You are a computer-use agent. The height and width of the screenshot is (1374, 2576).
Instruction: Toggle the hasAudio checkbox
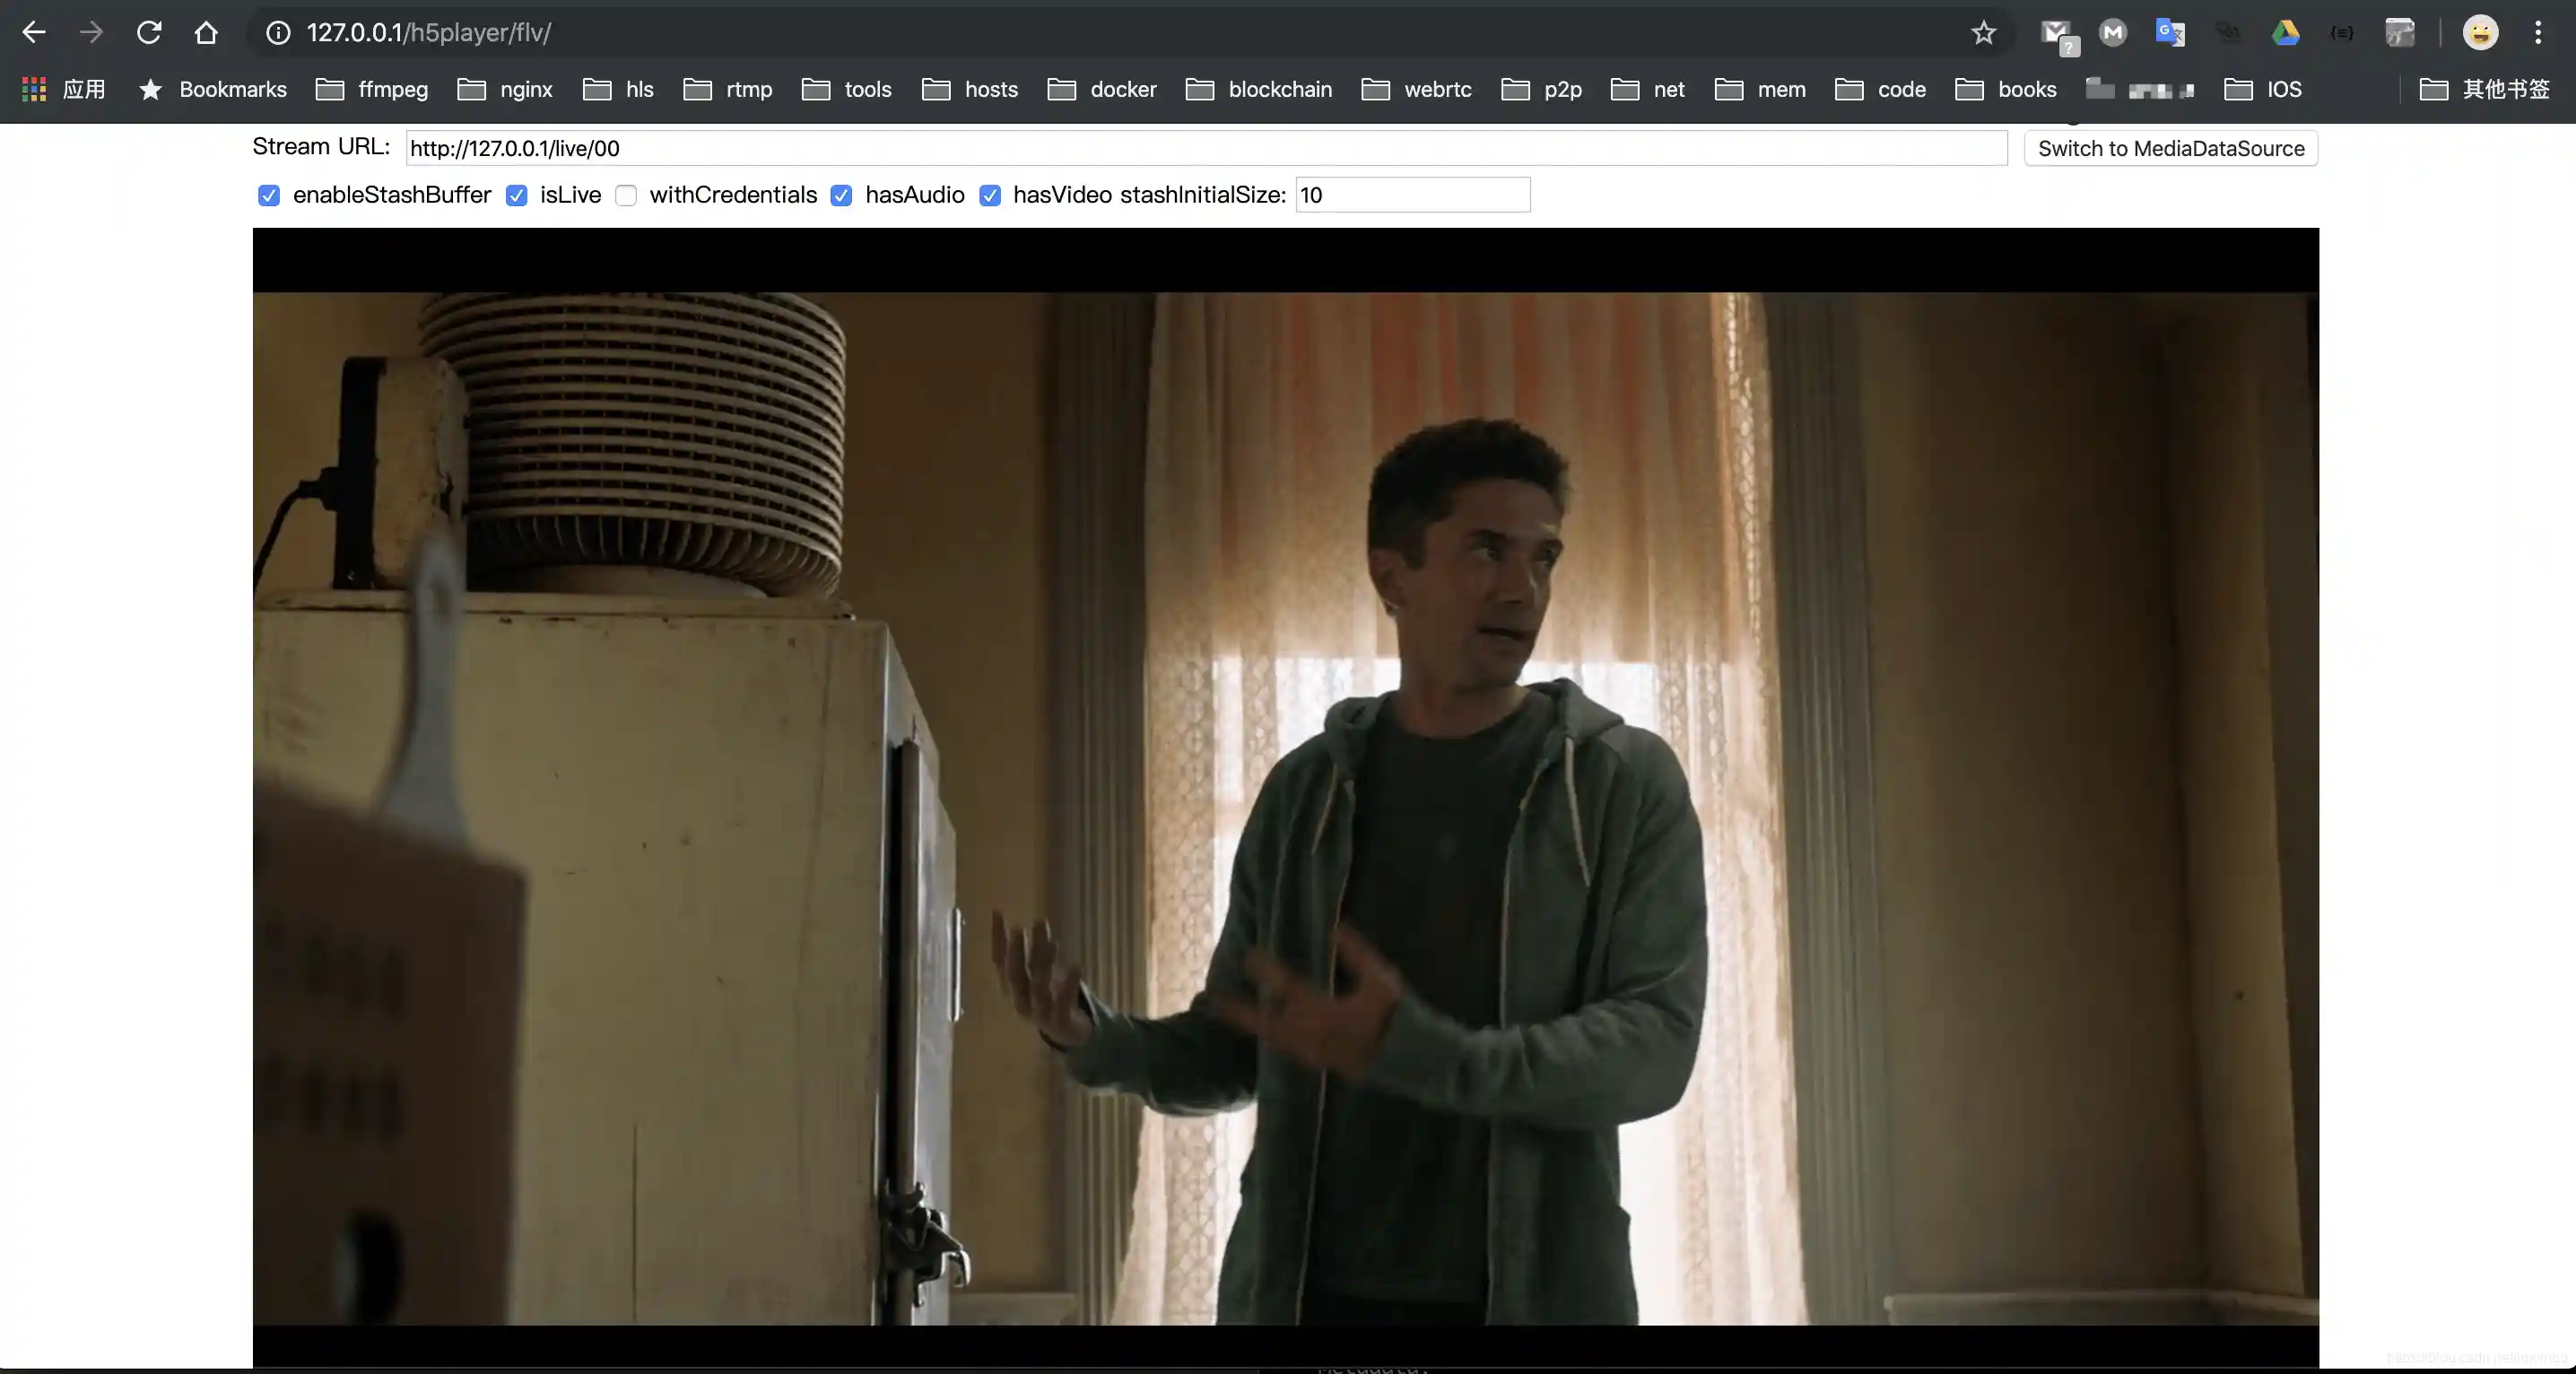tap(841, 195)
